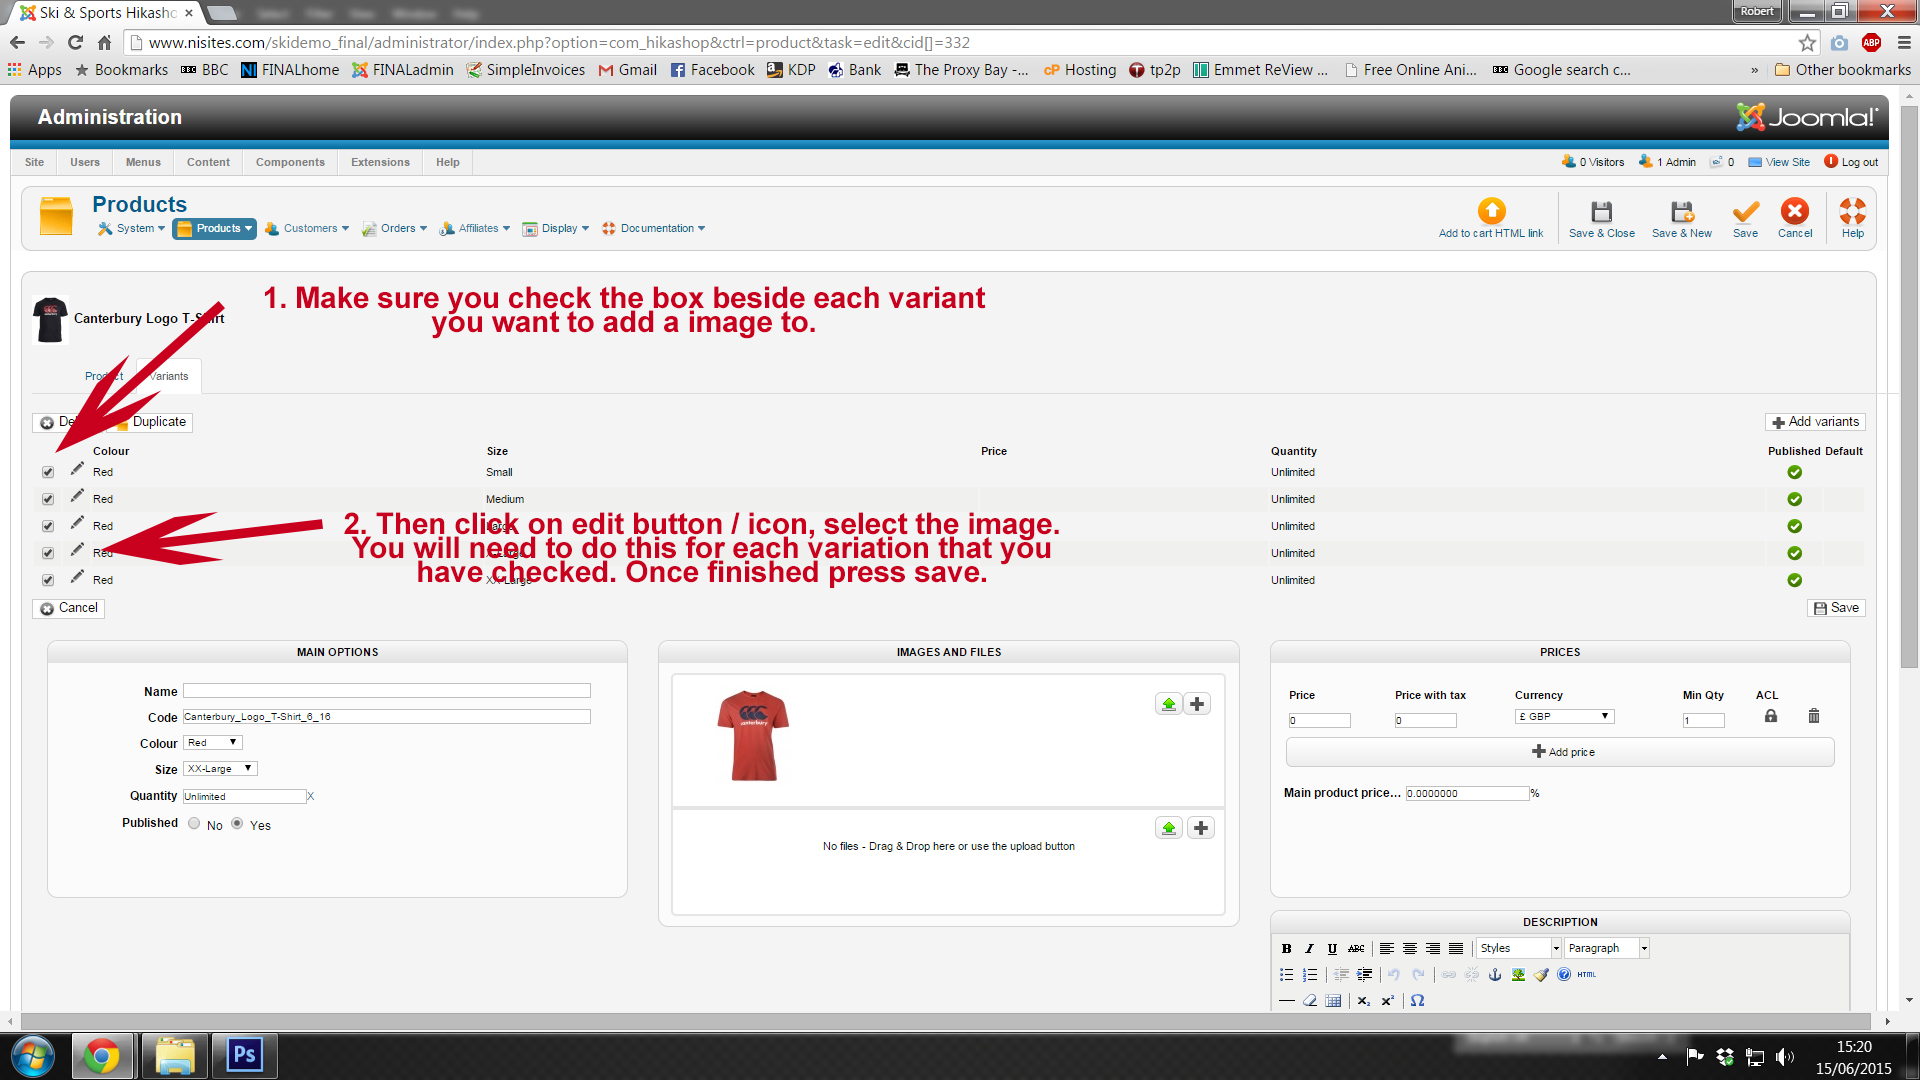Expand the Currency GBP dropdown
Viewport: 1920px width, 1080px height.
(1564, 717)
